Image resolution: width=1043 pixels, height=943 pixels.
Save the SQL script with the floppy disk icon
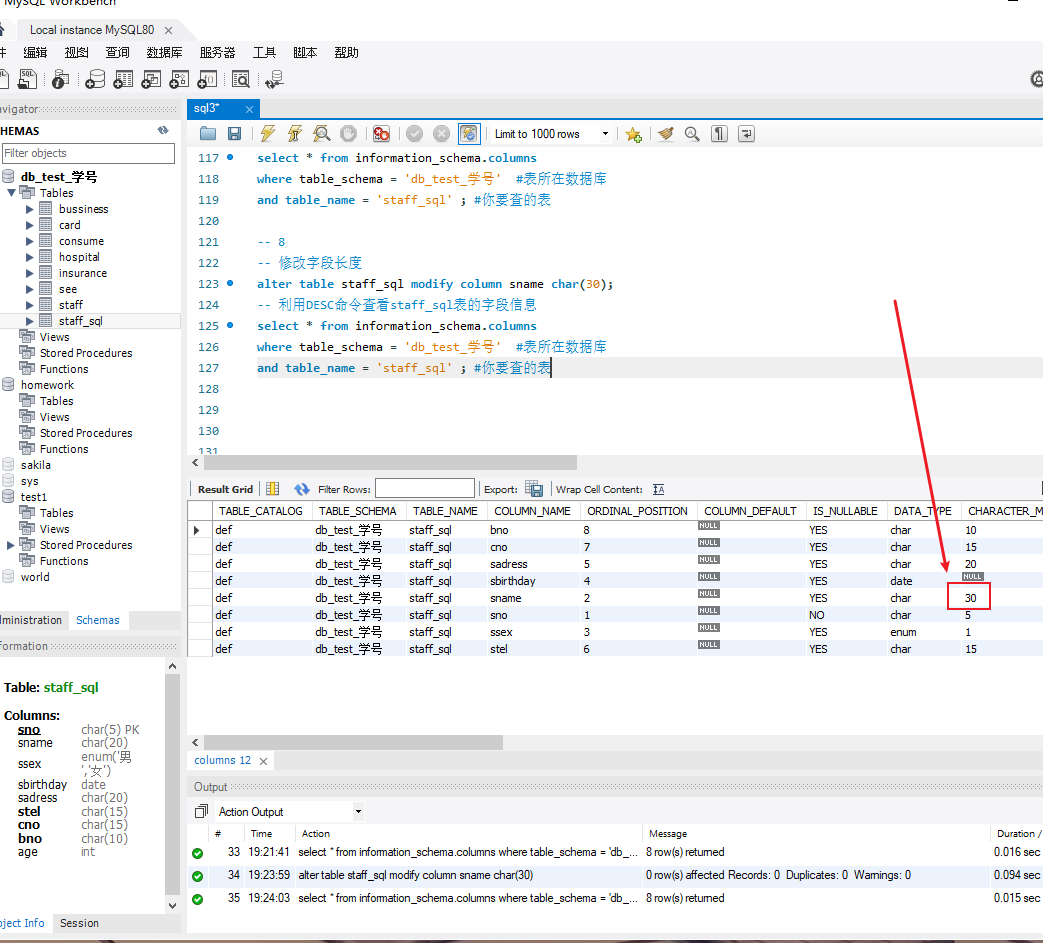[x=234, y=133]
